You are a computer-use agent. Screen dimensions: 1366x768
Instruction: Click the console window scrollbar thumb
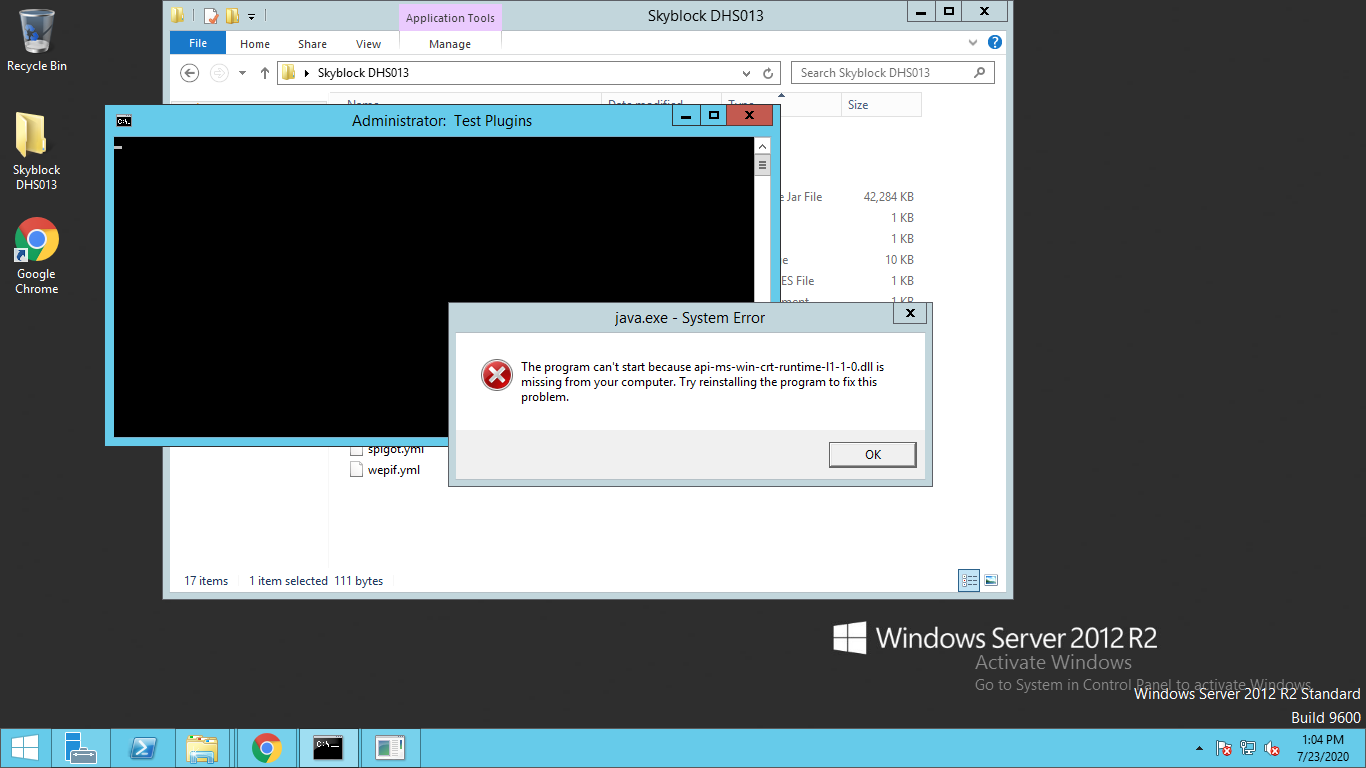tap(762, 165)
